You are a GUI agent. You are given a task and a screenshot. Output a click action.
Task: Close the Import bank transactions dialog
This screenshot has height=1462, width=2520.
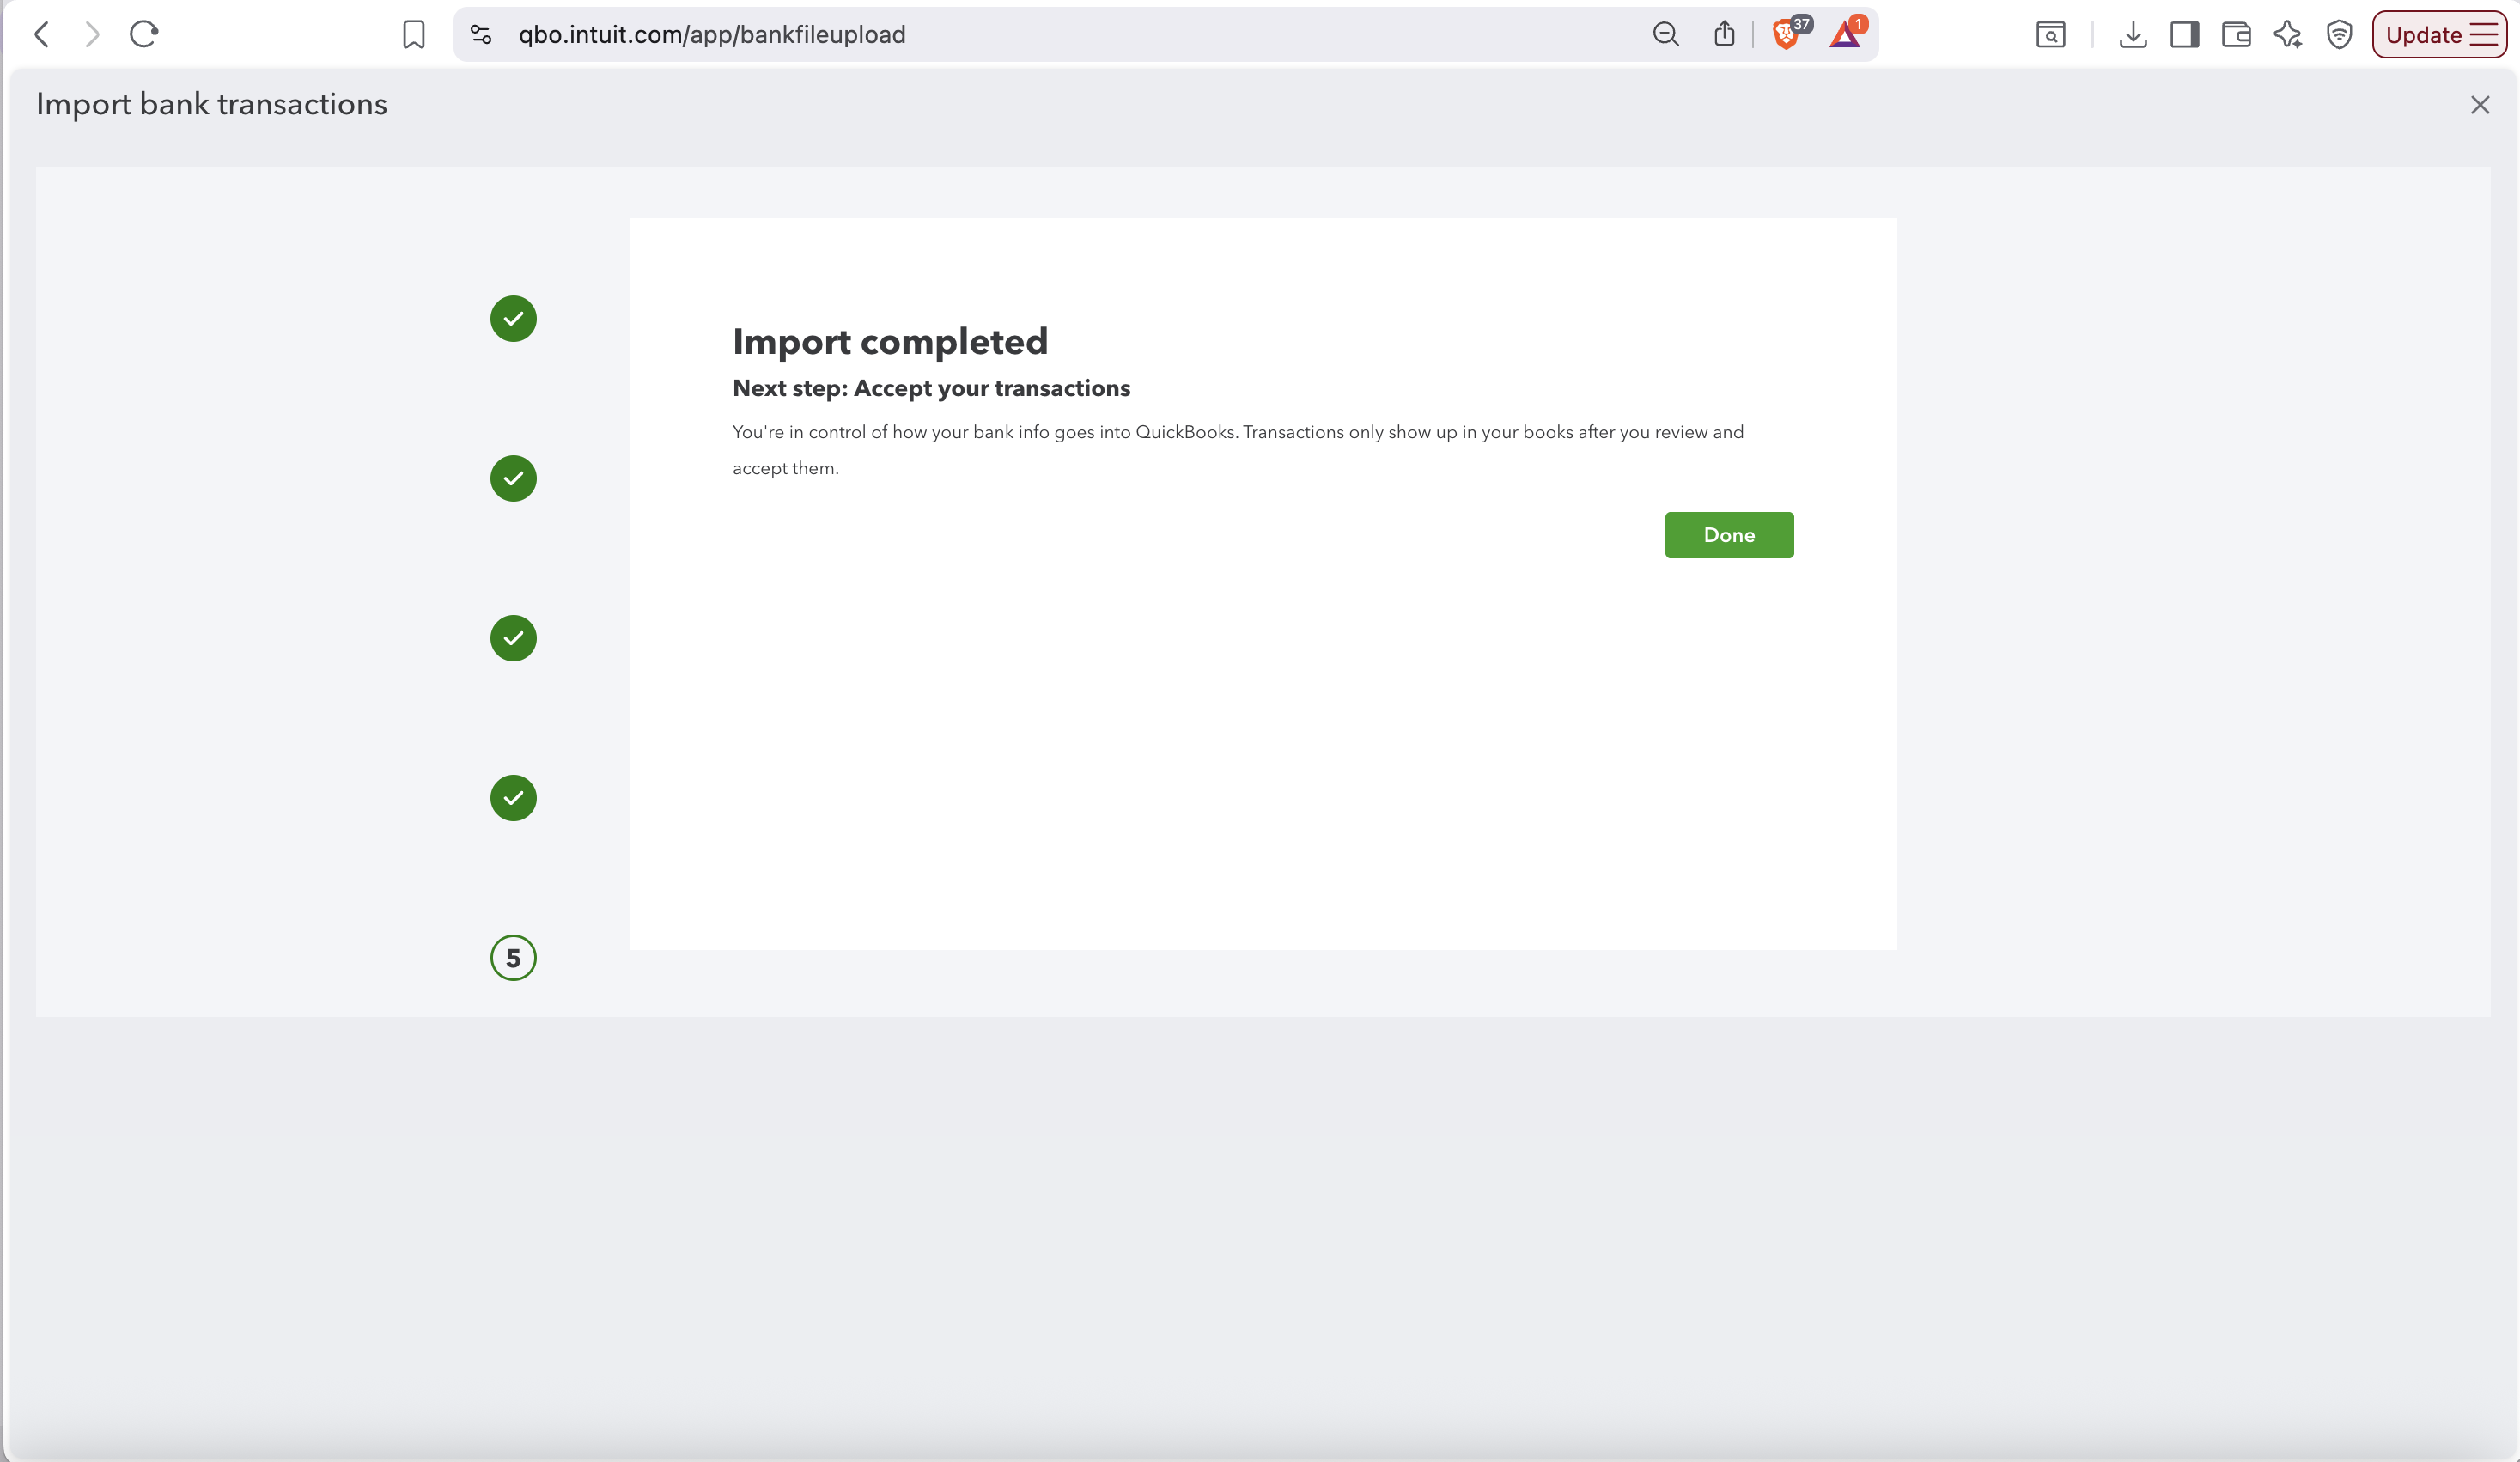tap(2479, 105)
